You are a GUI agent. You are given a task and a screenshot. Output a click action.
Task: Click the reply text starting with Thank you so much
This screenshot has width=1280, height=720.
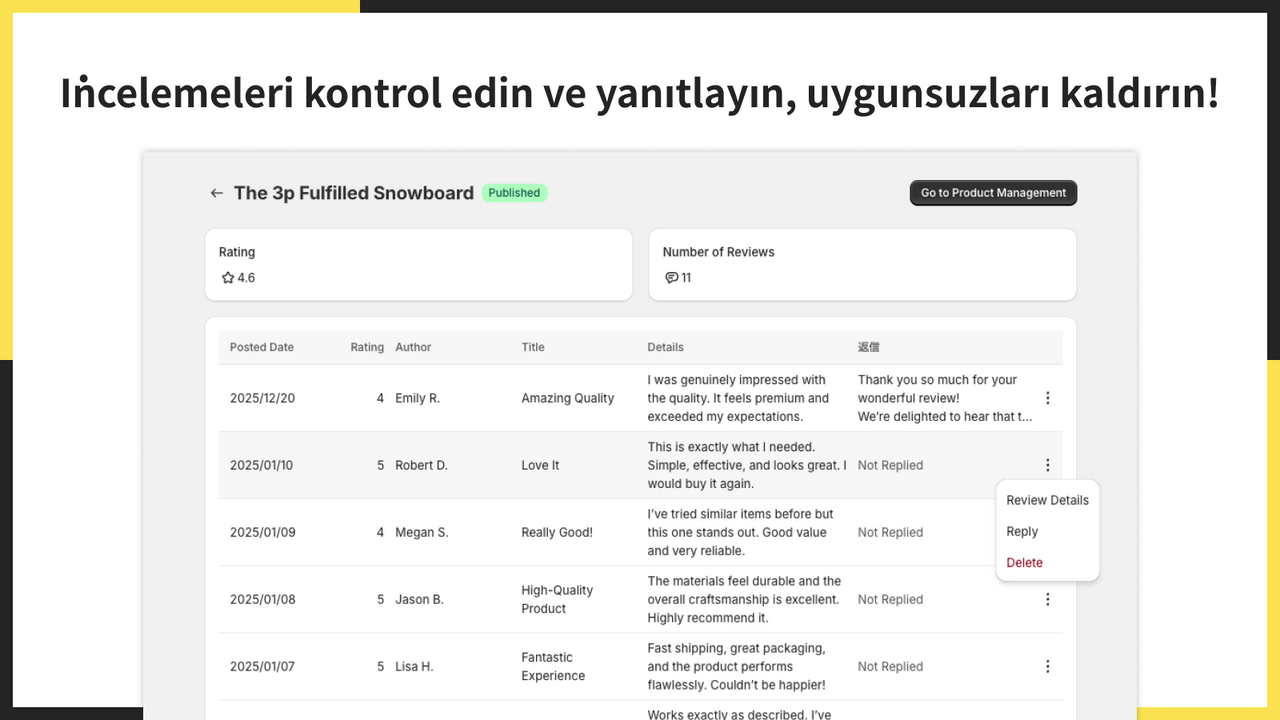click(x=945, y=398)
